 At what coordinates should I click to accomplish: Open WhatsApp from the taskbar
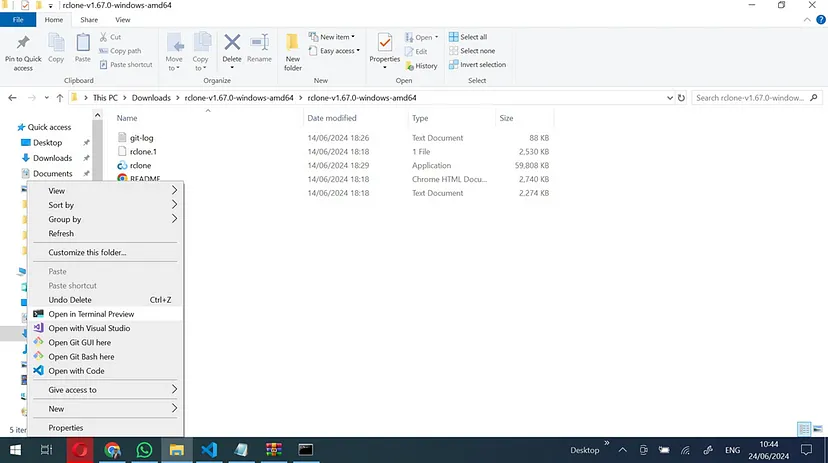(144, 450)
